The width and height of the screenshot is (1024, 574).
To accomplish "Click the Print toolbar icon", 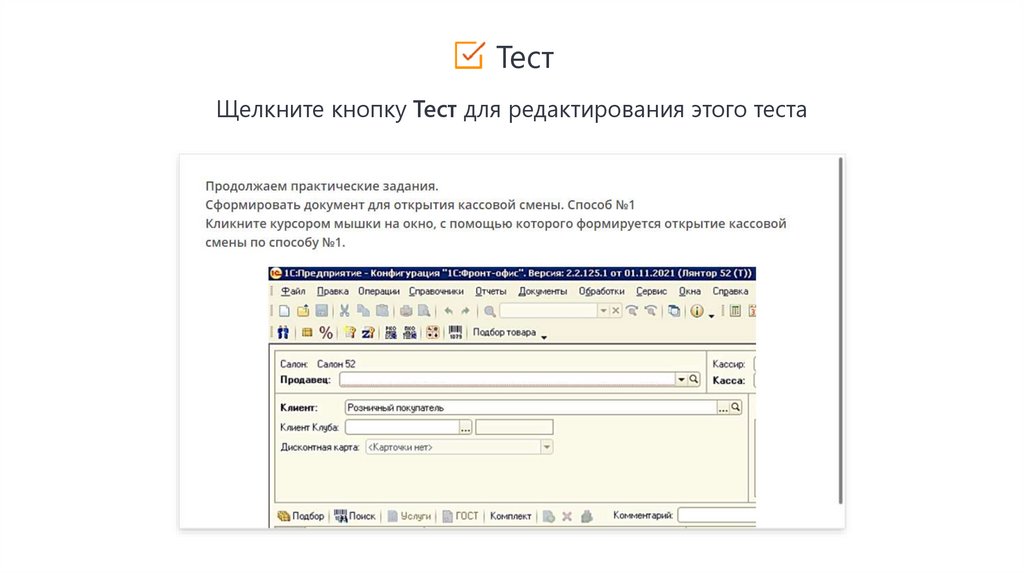I will click(406, 311).
